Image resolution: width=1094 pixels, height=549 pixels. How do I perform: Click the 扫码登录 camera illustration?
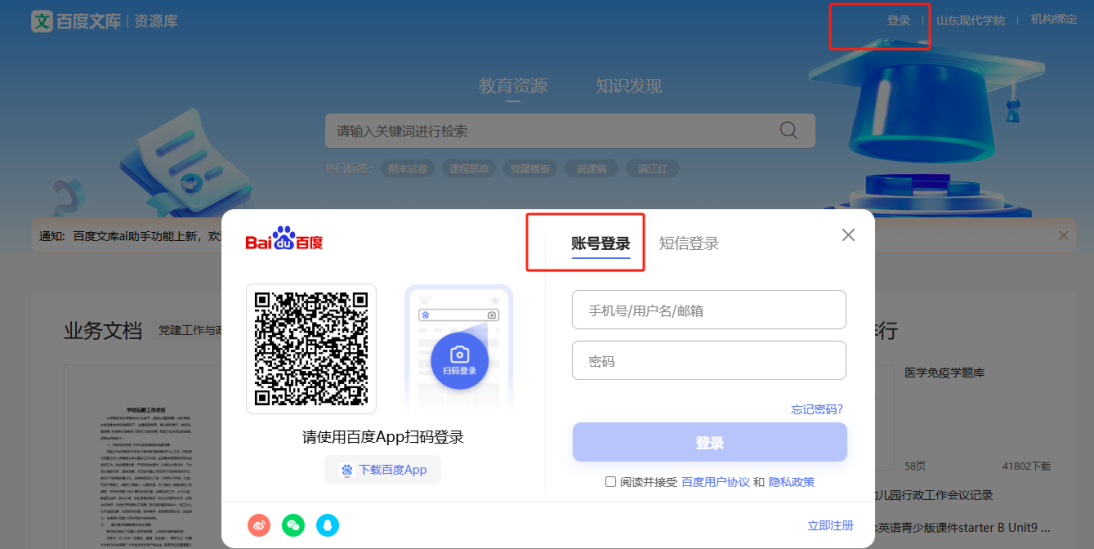tap(459, 349)
